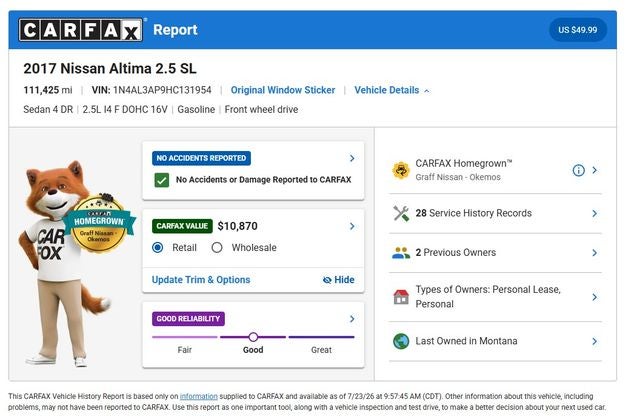Image resolution: width=640 pixels, height=416 pixels.
Task: Open the Homegrown info circle icon
Action: [578, 170]
